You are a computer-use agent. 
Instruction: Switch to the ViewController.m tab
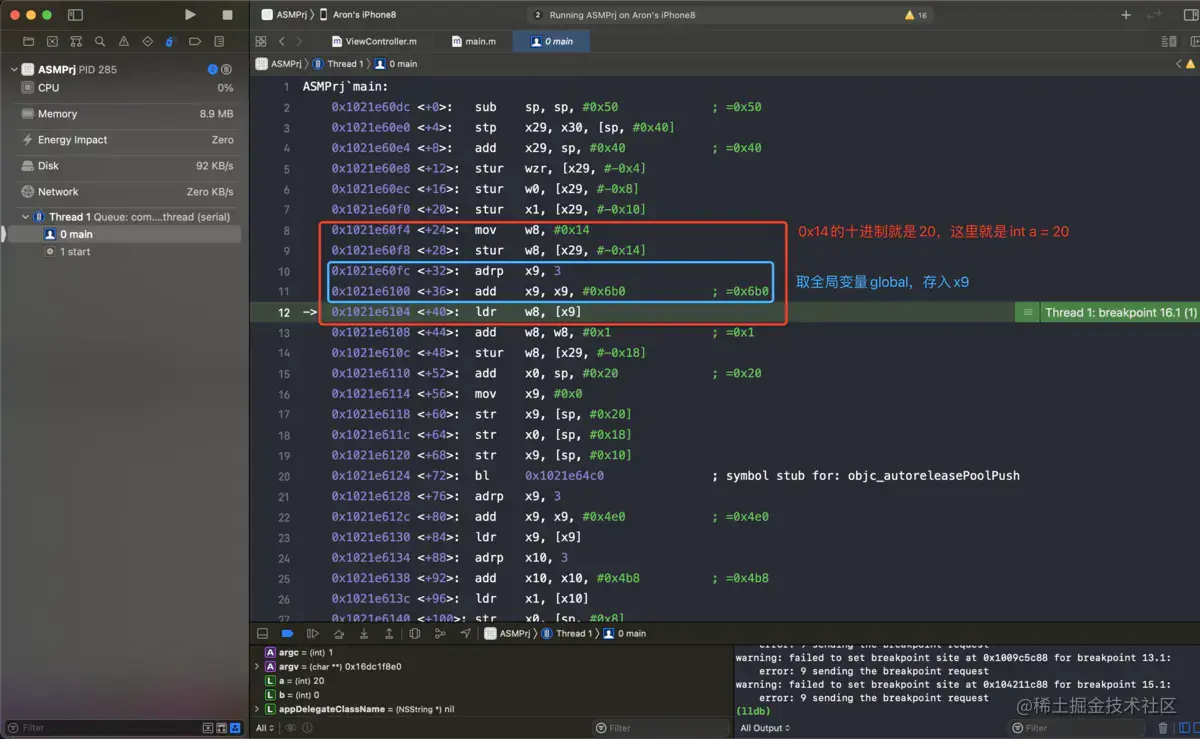[x=373, y=42]
